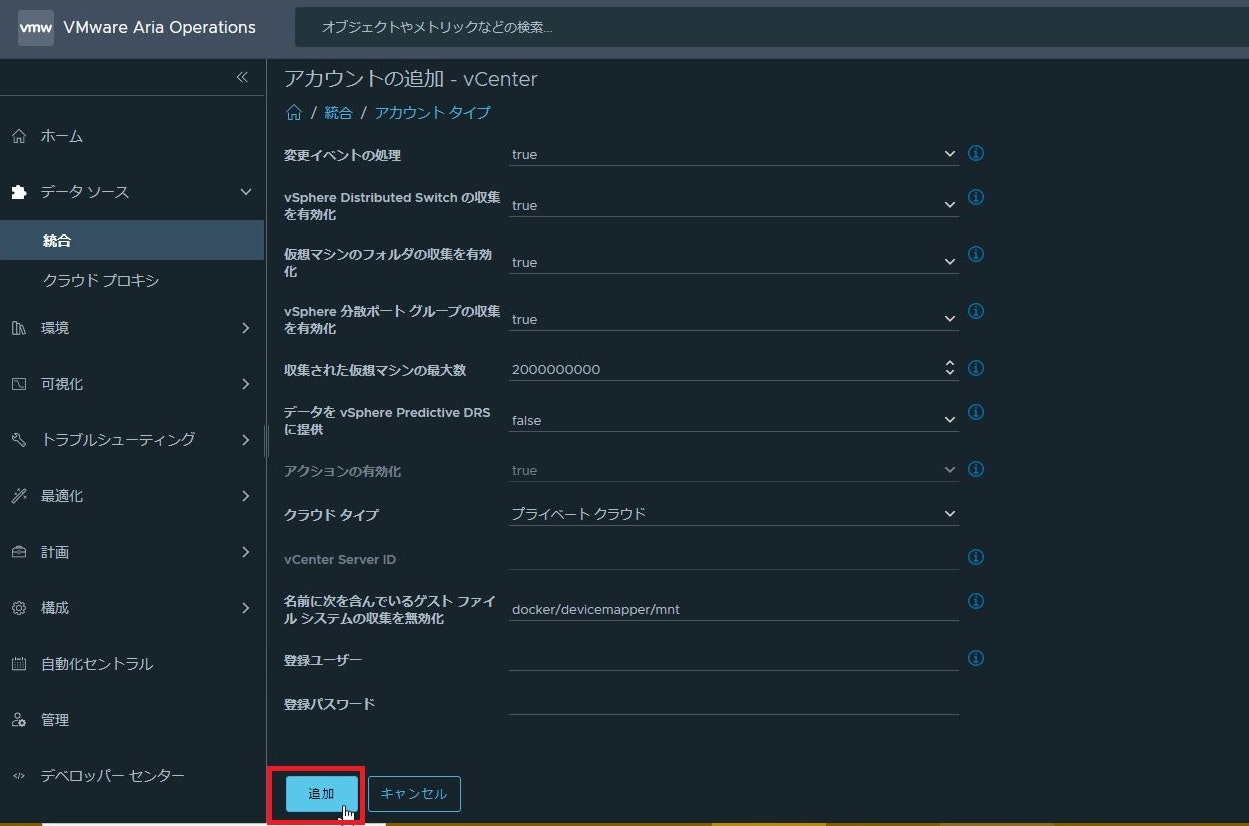The image size is (1249, 826).
Task: Select 統合 in the sidebar
Action: (x=132, y=240)
